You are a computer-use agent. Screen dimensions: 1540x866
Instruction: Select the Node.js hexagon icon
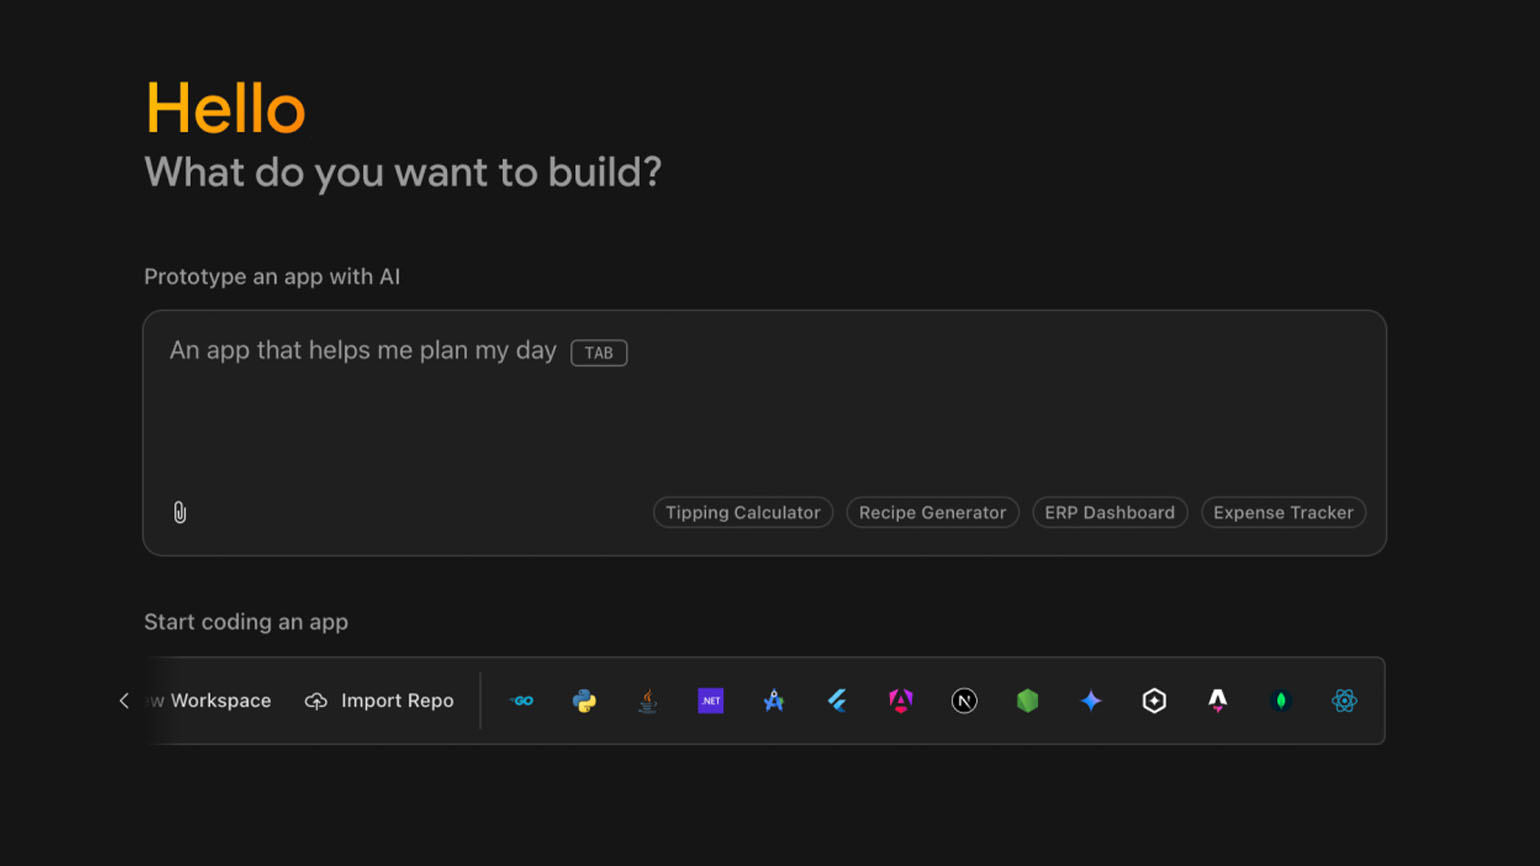point(1027,701)
